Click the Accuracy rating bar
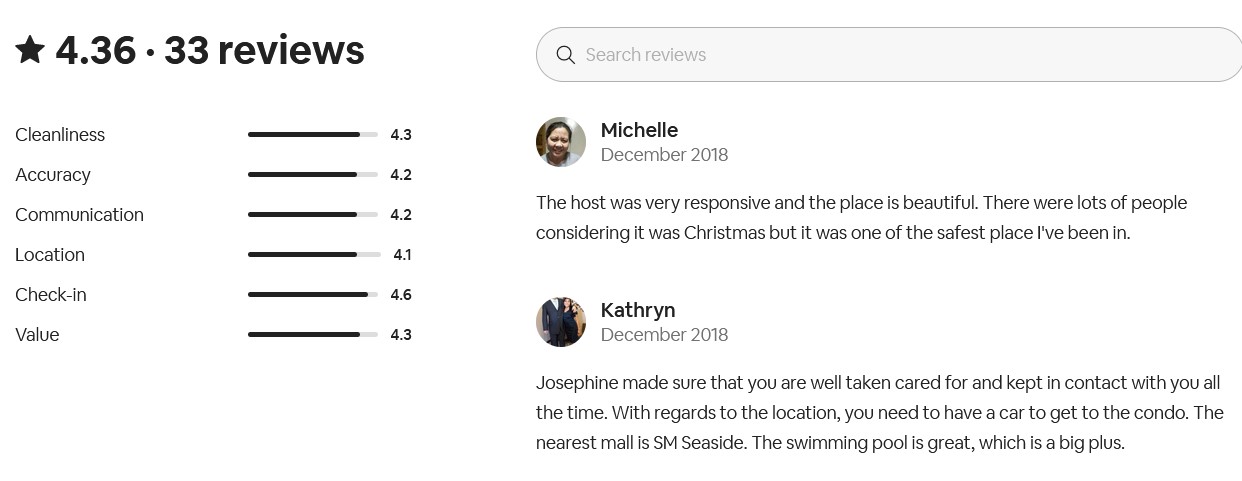The height and width of the screenshot is (481, 1242). pyautogui.click(x=313, y=175)
